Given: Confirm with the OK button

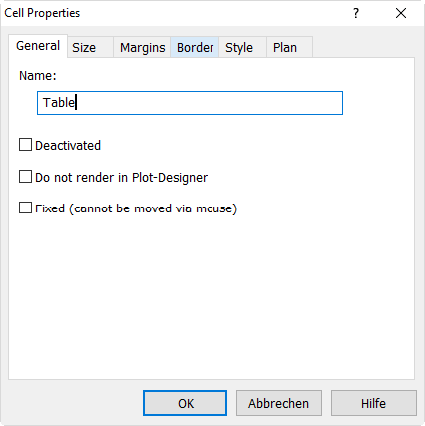Looking at the screenshot, I should (185, 403).
